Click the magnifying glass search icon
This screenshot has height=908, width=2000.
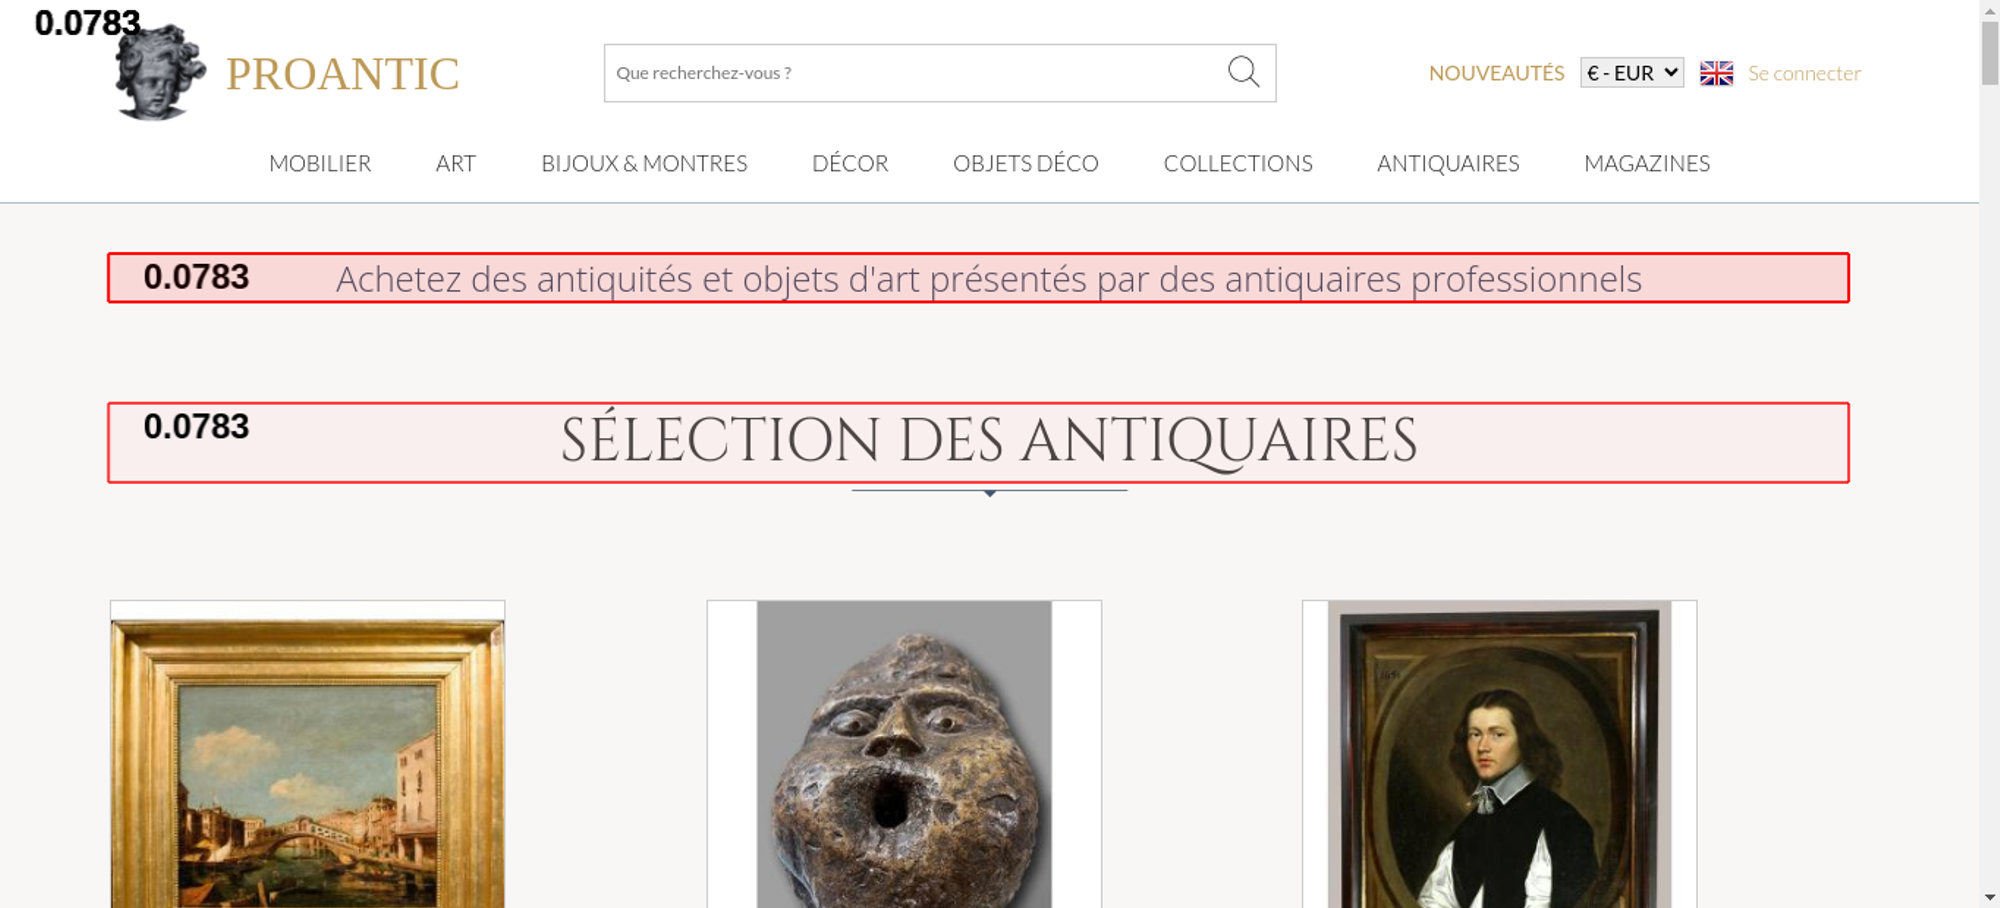(1243, 72)
